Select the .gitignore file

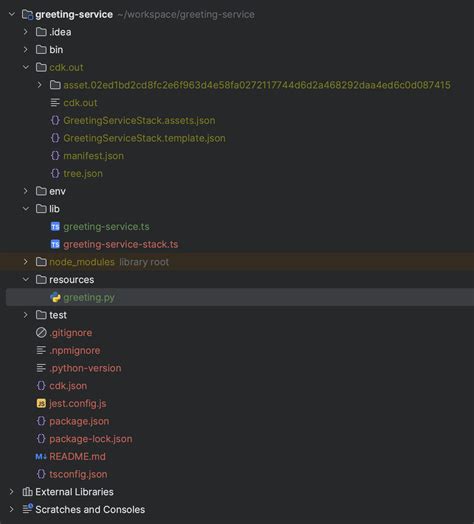click(x=71, y=333)
